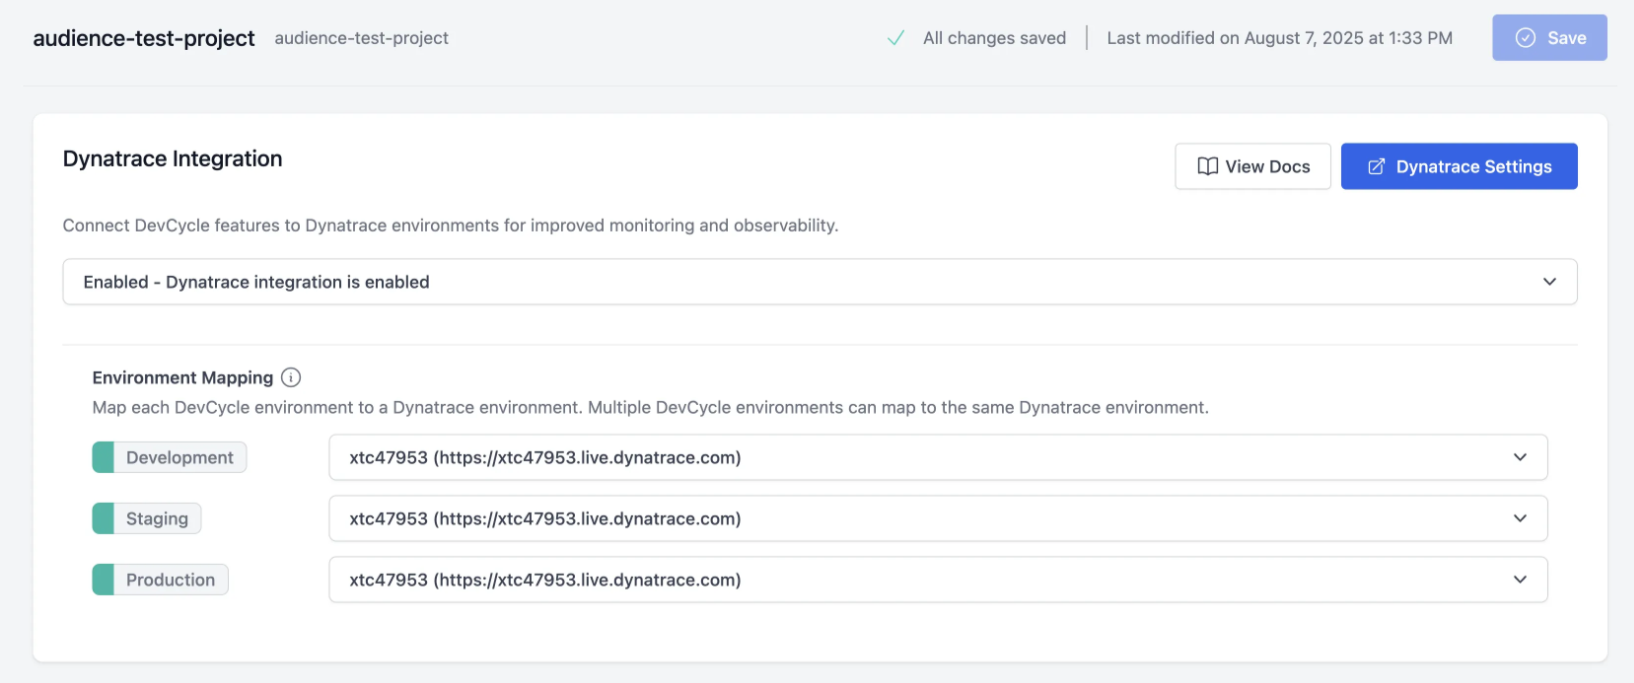Click the checkmark circle icon in Save

(x=1525, y=38)
